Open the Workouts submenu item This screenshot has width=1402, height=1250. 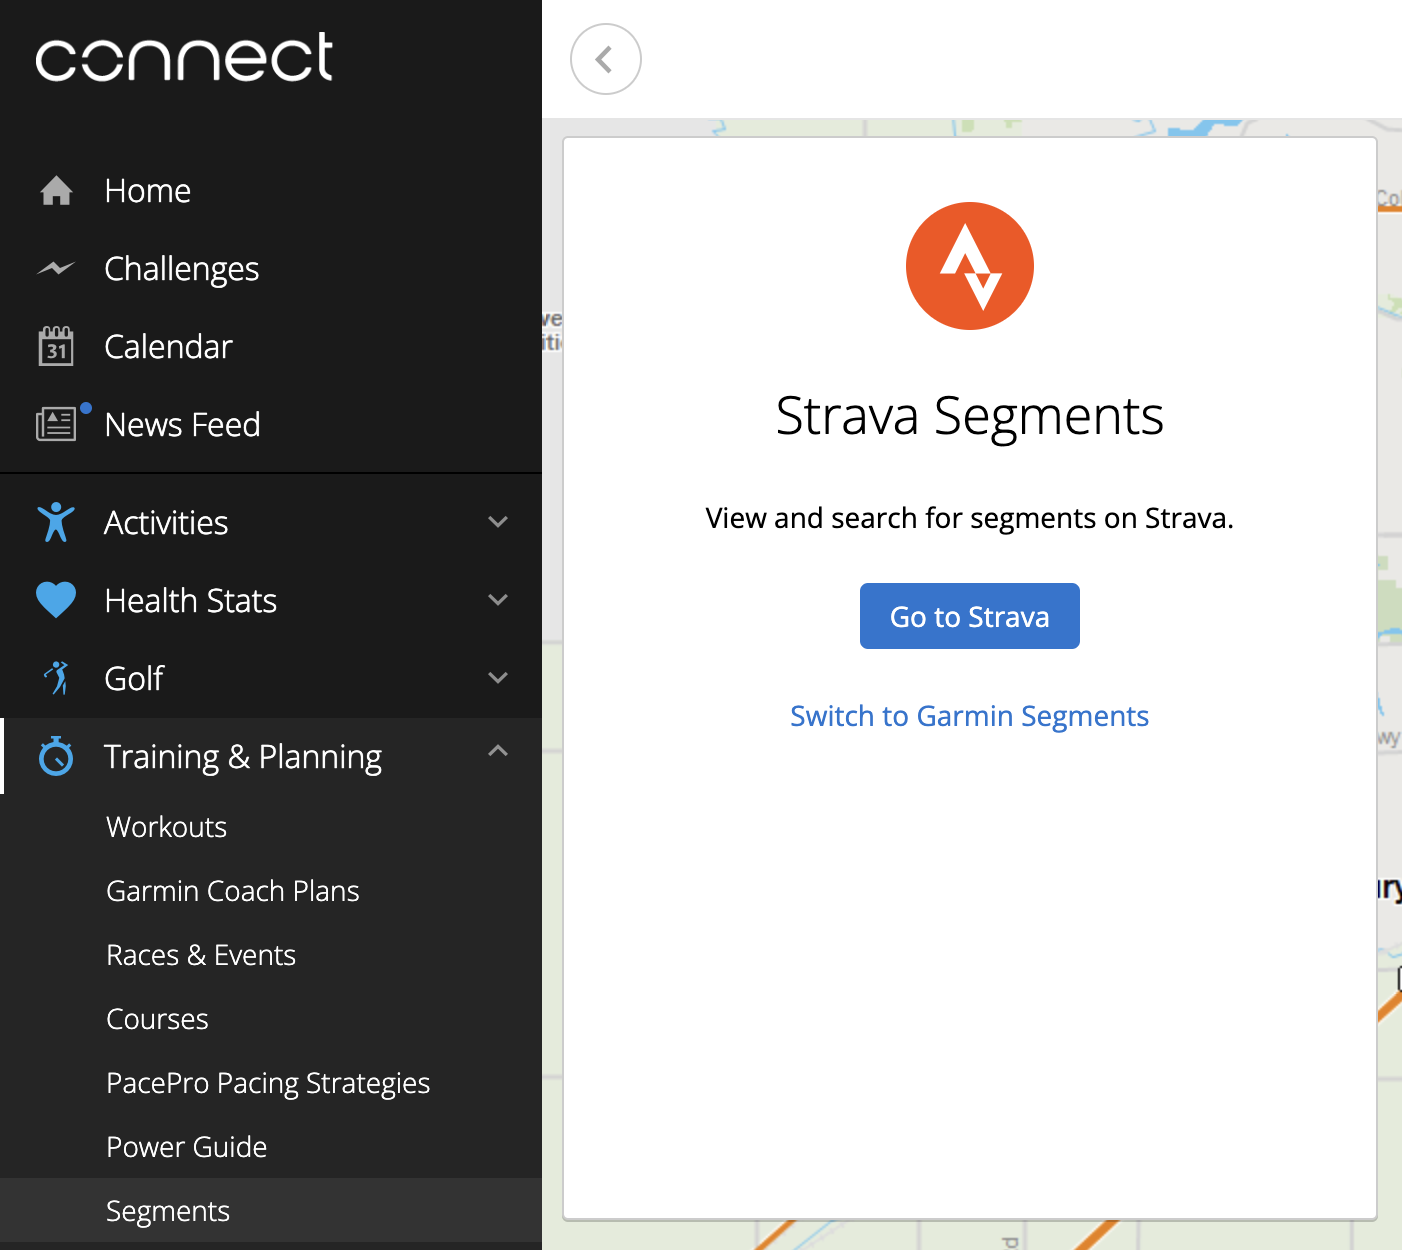click(x=167, y=827)
